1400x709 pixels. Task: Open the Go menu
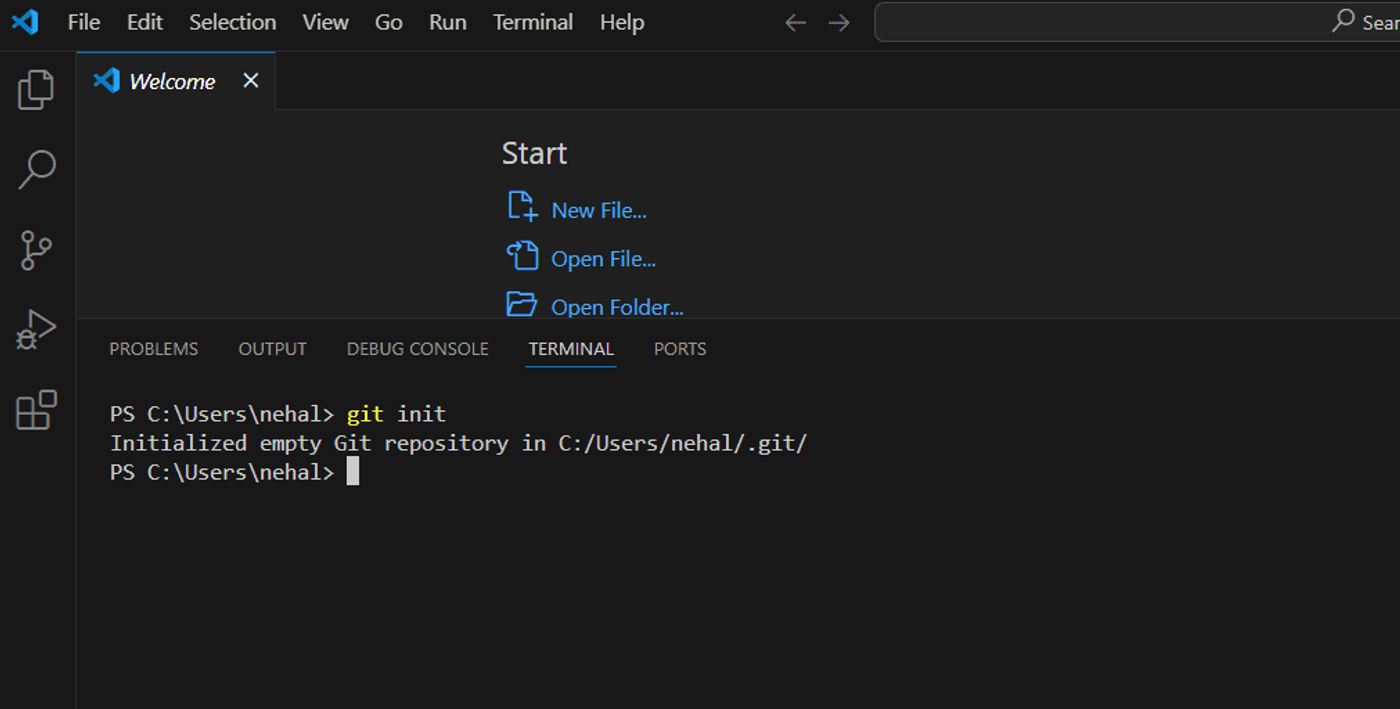pyautogui.click(x=389, y=22)
